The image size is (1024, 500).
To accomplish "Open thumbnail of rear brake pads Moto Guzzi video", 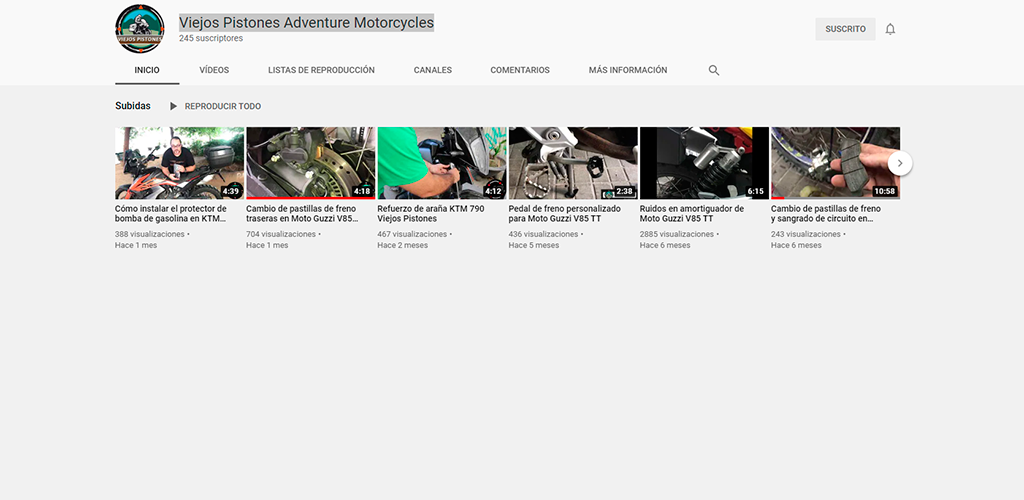I will [311, 163].
